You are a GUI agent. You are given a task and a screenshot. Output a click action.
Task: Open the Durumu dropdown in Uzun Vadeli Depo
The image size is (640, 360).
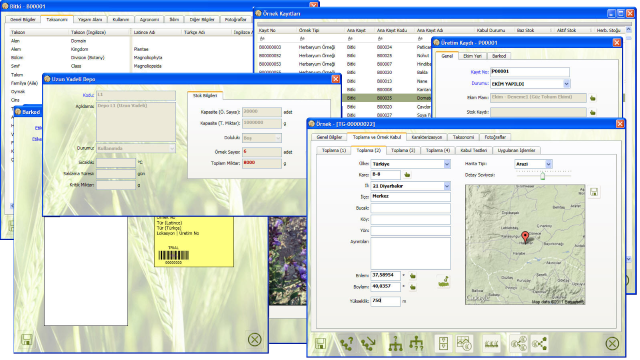coord(172,148)
